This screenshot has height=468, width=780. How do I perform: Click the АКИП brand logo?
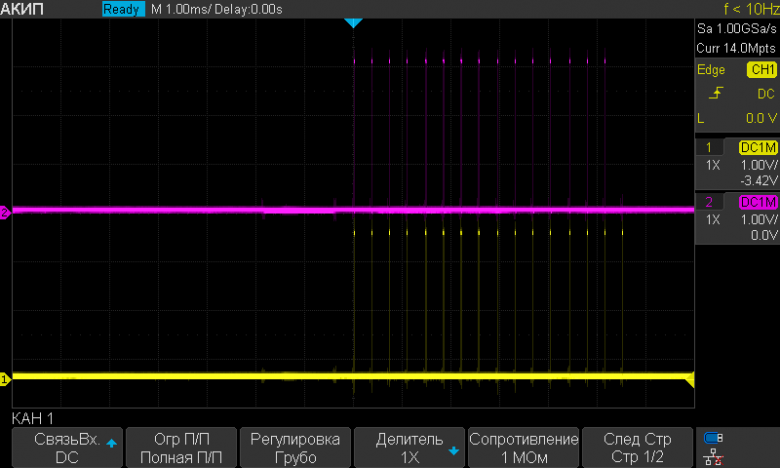pyautogui.click(x=22, y=9)
